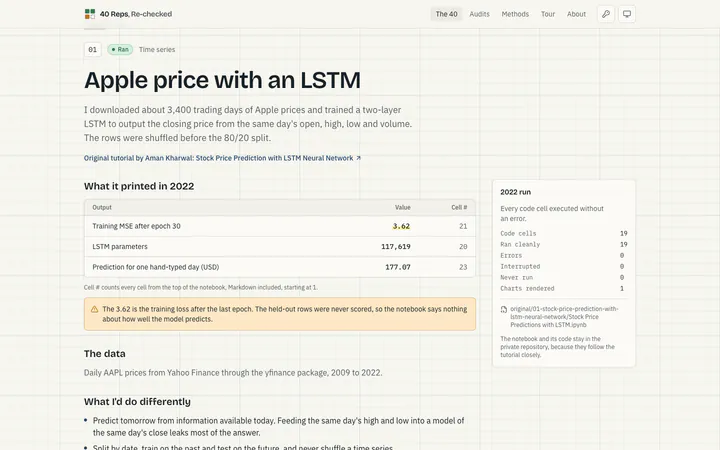Viewport: 720px width, 450px height.
Task: Select the LSTM parameters row label
Action: (x=120, y=247)
